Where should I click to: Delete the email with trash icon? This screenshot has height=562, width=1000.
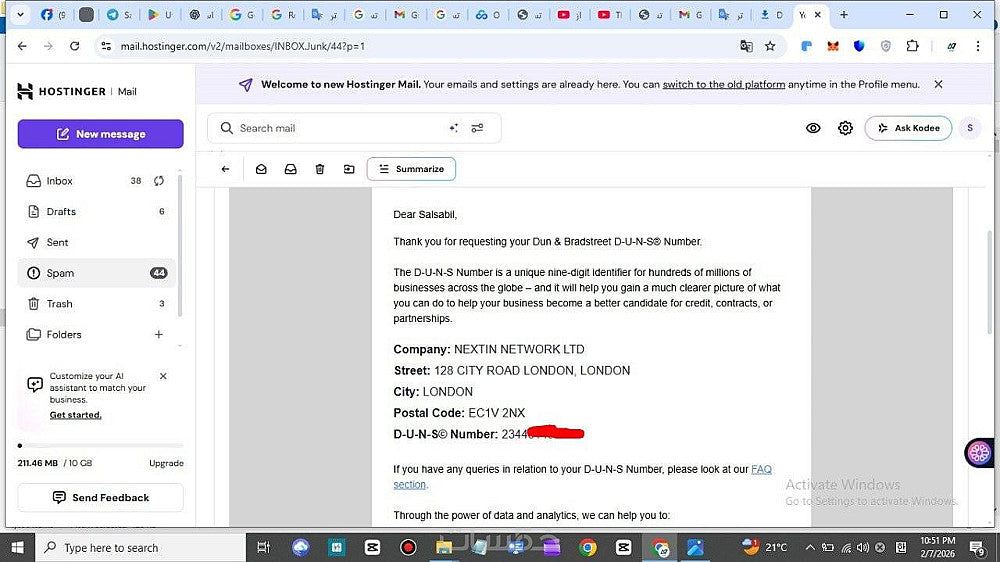click(x=320, y=169)
